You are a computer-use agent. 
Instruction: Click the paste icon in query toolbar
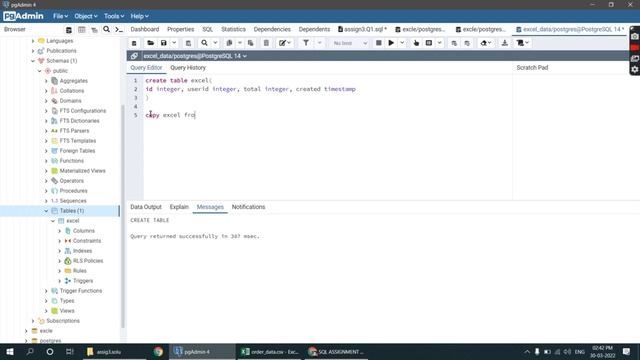[x=251, y=43]
